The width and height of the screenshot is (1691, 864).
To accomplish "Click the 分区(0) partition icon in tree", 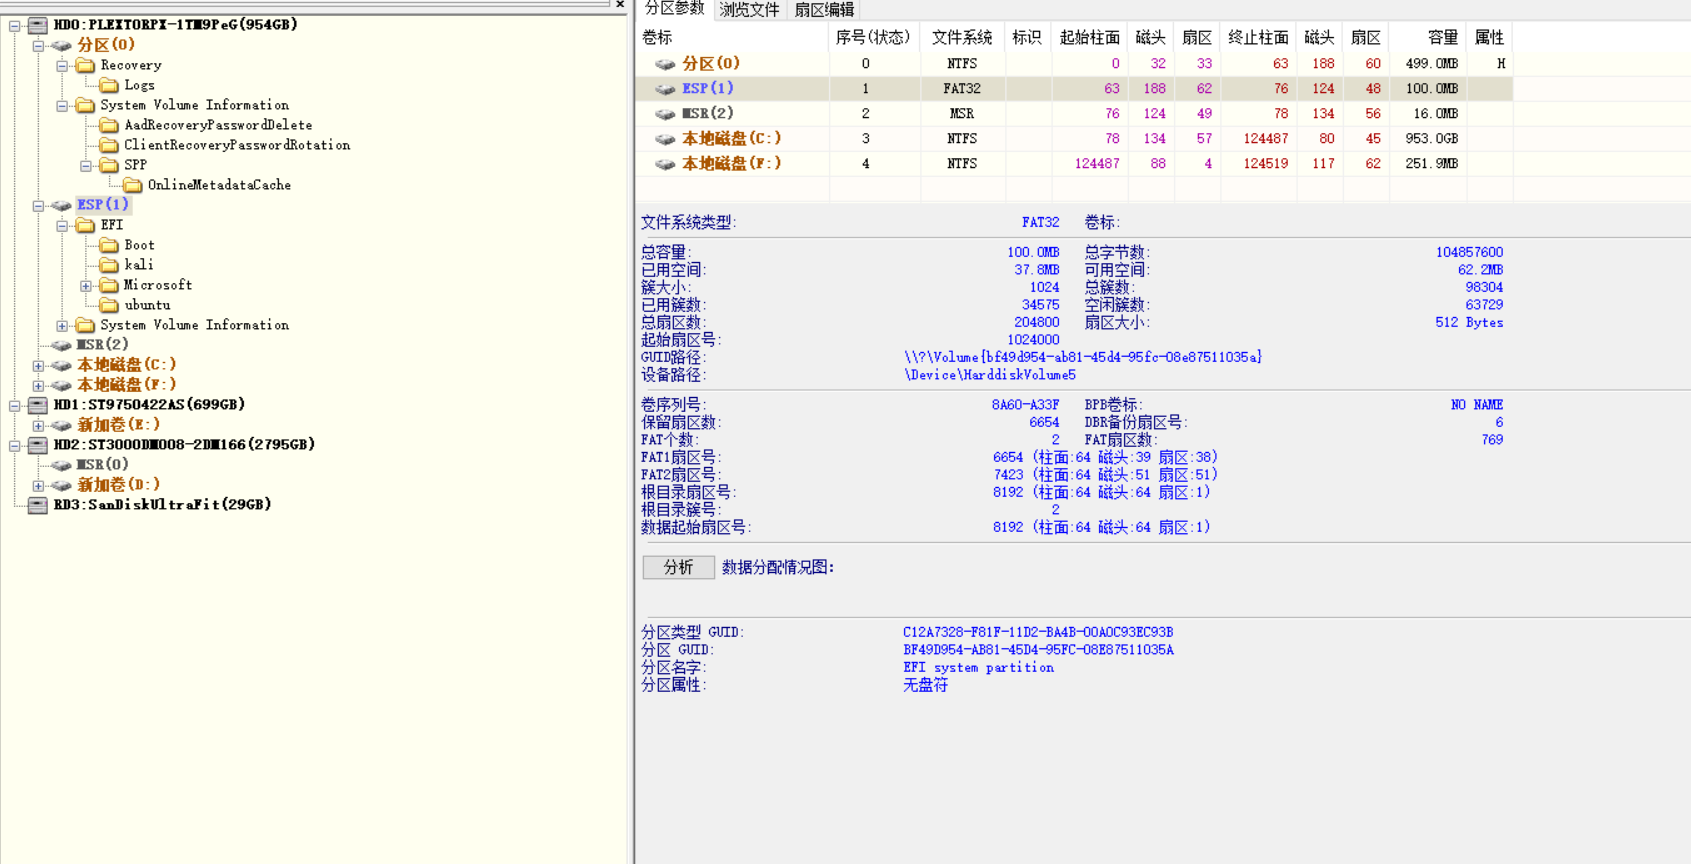I will pyautogui.click(x=61, y=45).
